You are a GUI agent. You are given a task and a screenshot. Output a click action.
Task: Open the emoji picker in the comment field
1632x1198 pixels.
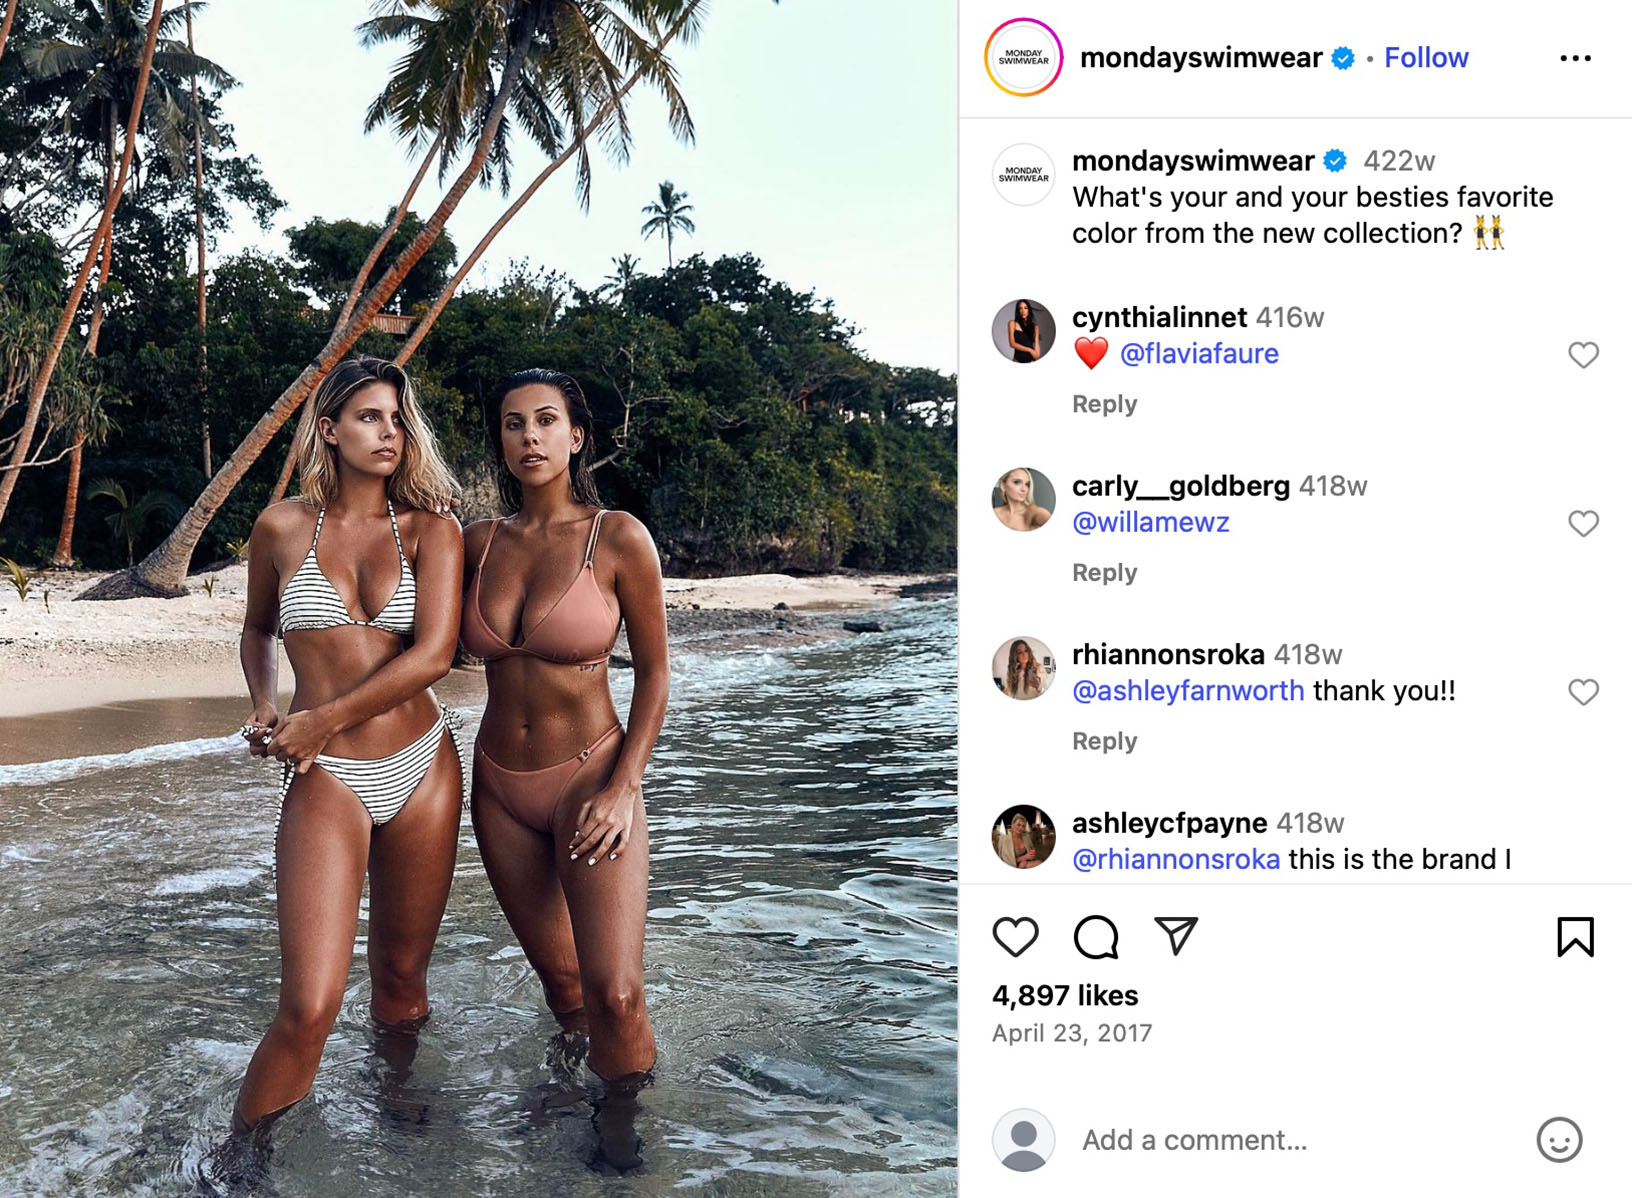point(1560,1140)
